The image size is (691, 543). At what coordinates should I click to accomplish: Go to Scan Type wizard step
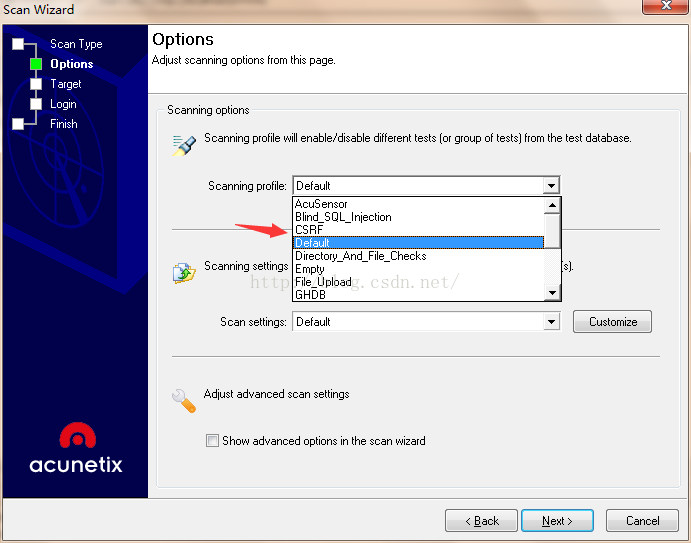point(76,44)
